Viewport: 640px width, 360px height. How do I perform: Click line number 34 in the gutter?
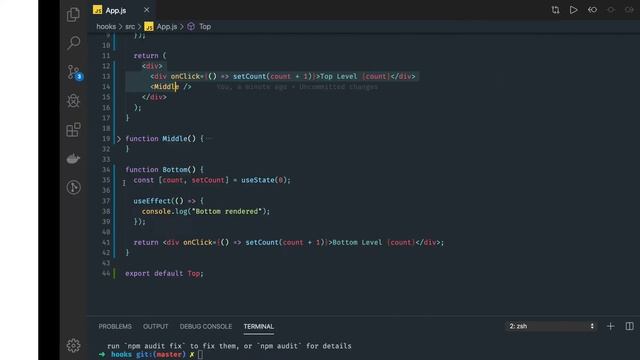click(x=106, y=169)
